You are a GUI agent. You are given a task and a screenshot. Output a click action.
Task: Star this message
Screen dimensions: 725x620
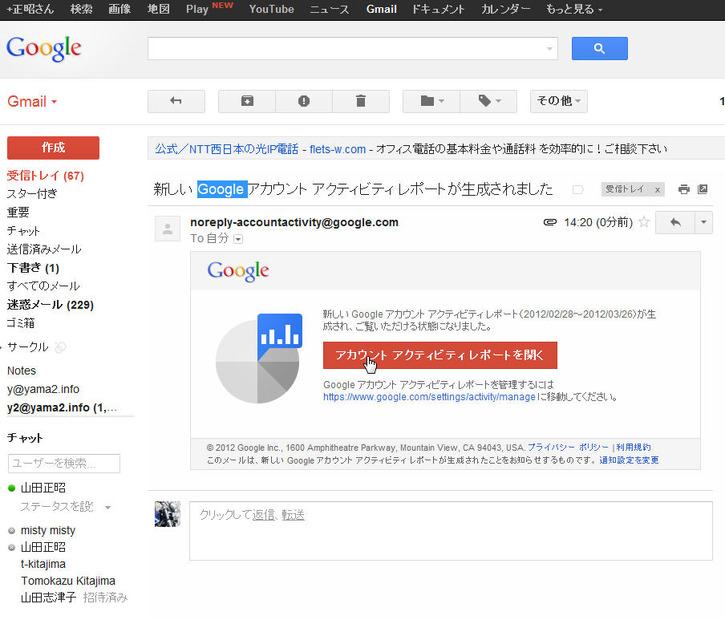pyautogui.click(x=644, y=222)
